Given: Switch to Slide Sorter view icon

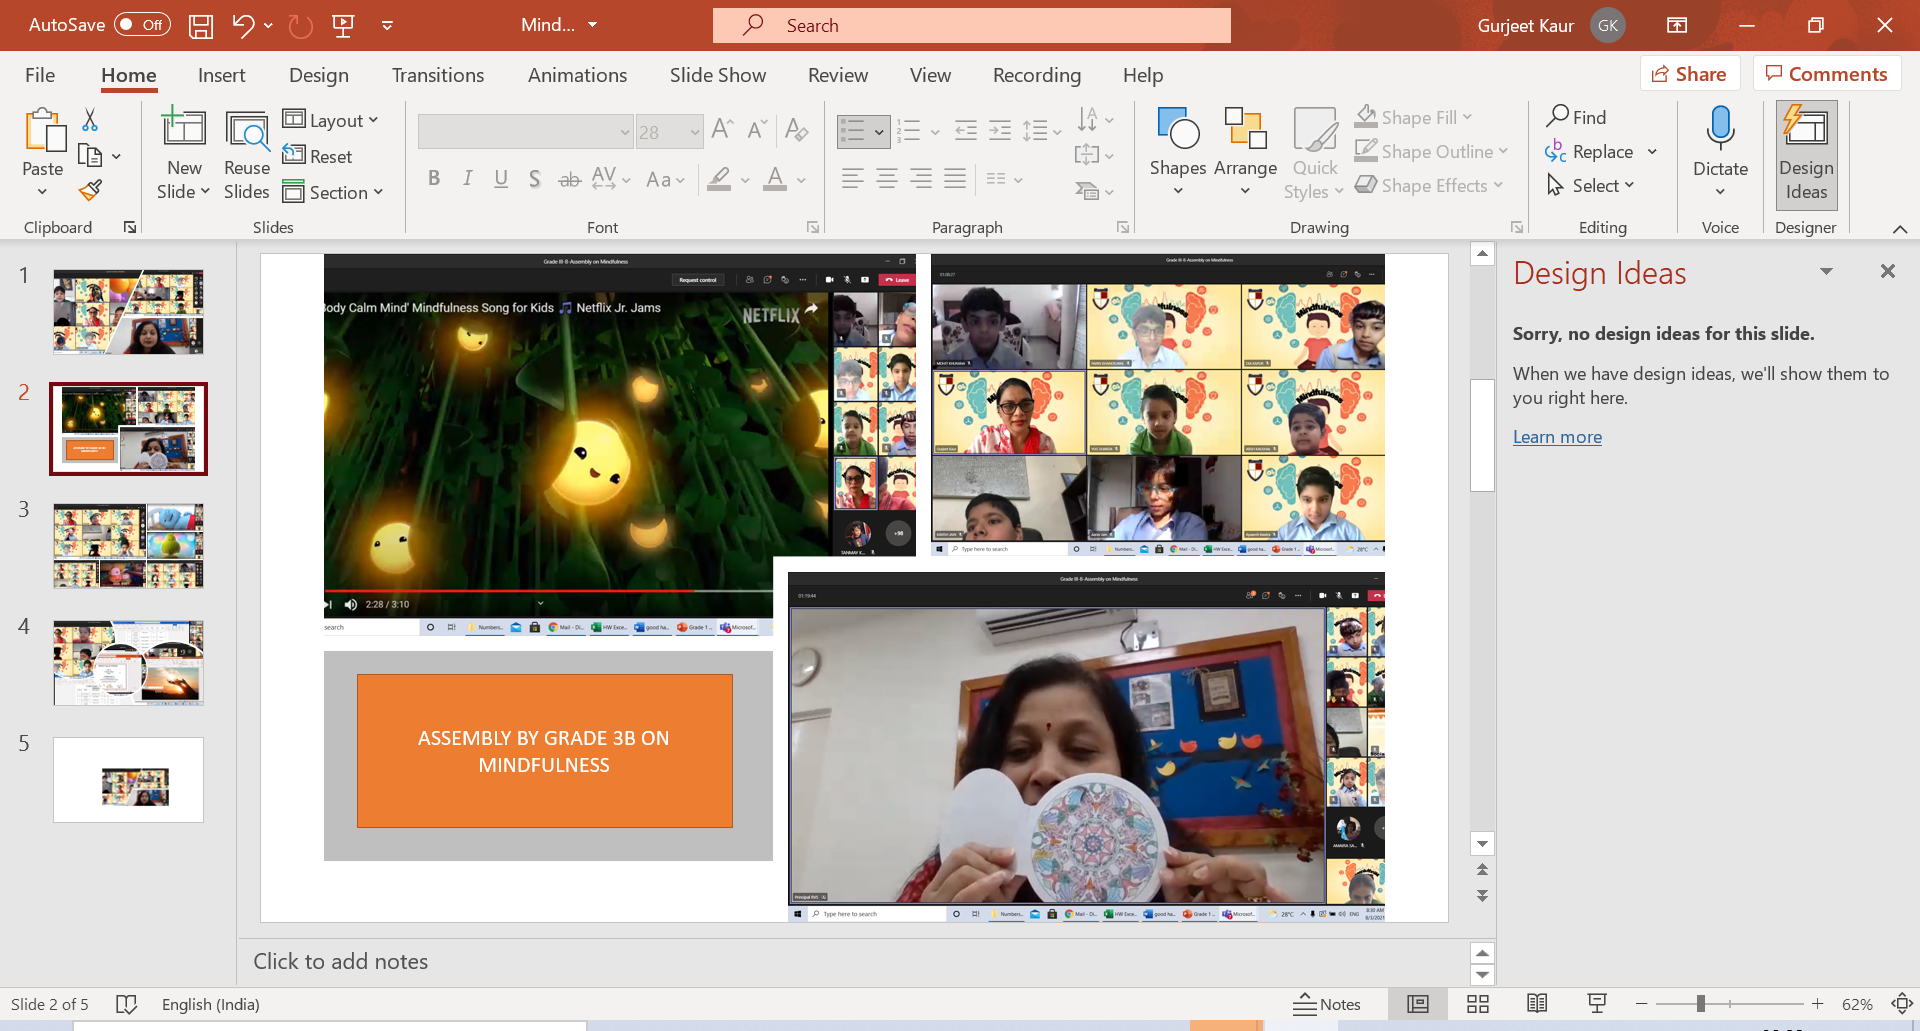Looking at the screenshot, I should [x=1478, y=1004].
